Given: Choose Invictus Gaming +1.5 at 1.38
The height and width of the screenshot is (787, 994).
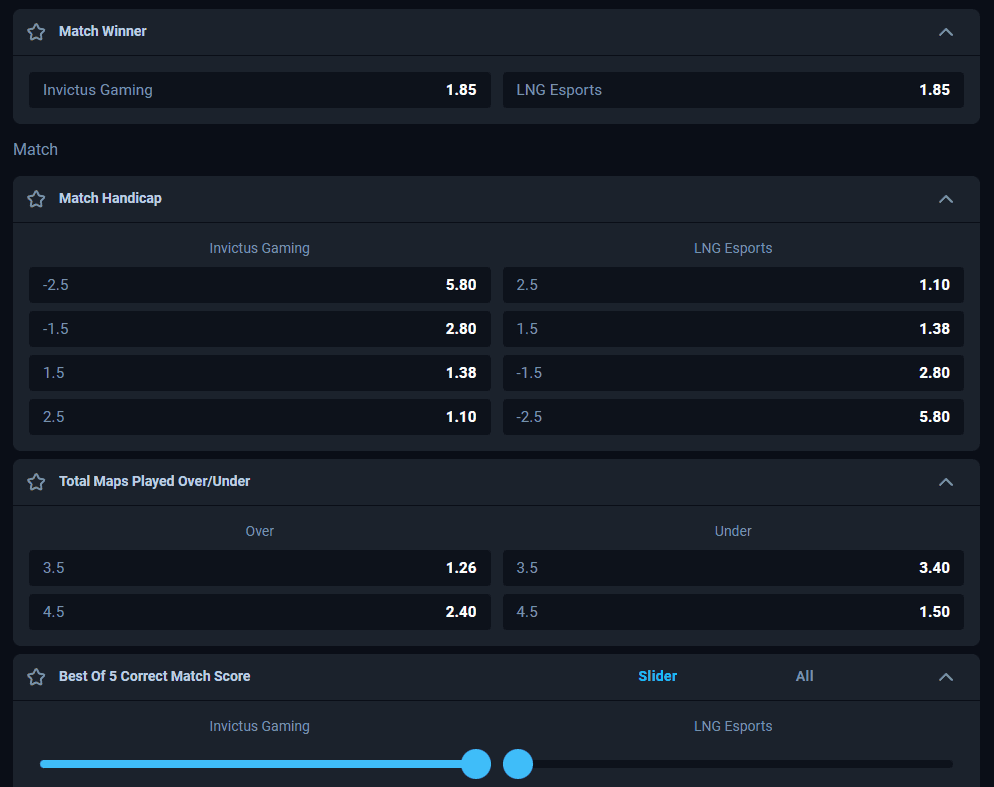Looking at the screenshot, I should click(x=259, y=372).
